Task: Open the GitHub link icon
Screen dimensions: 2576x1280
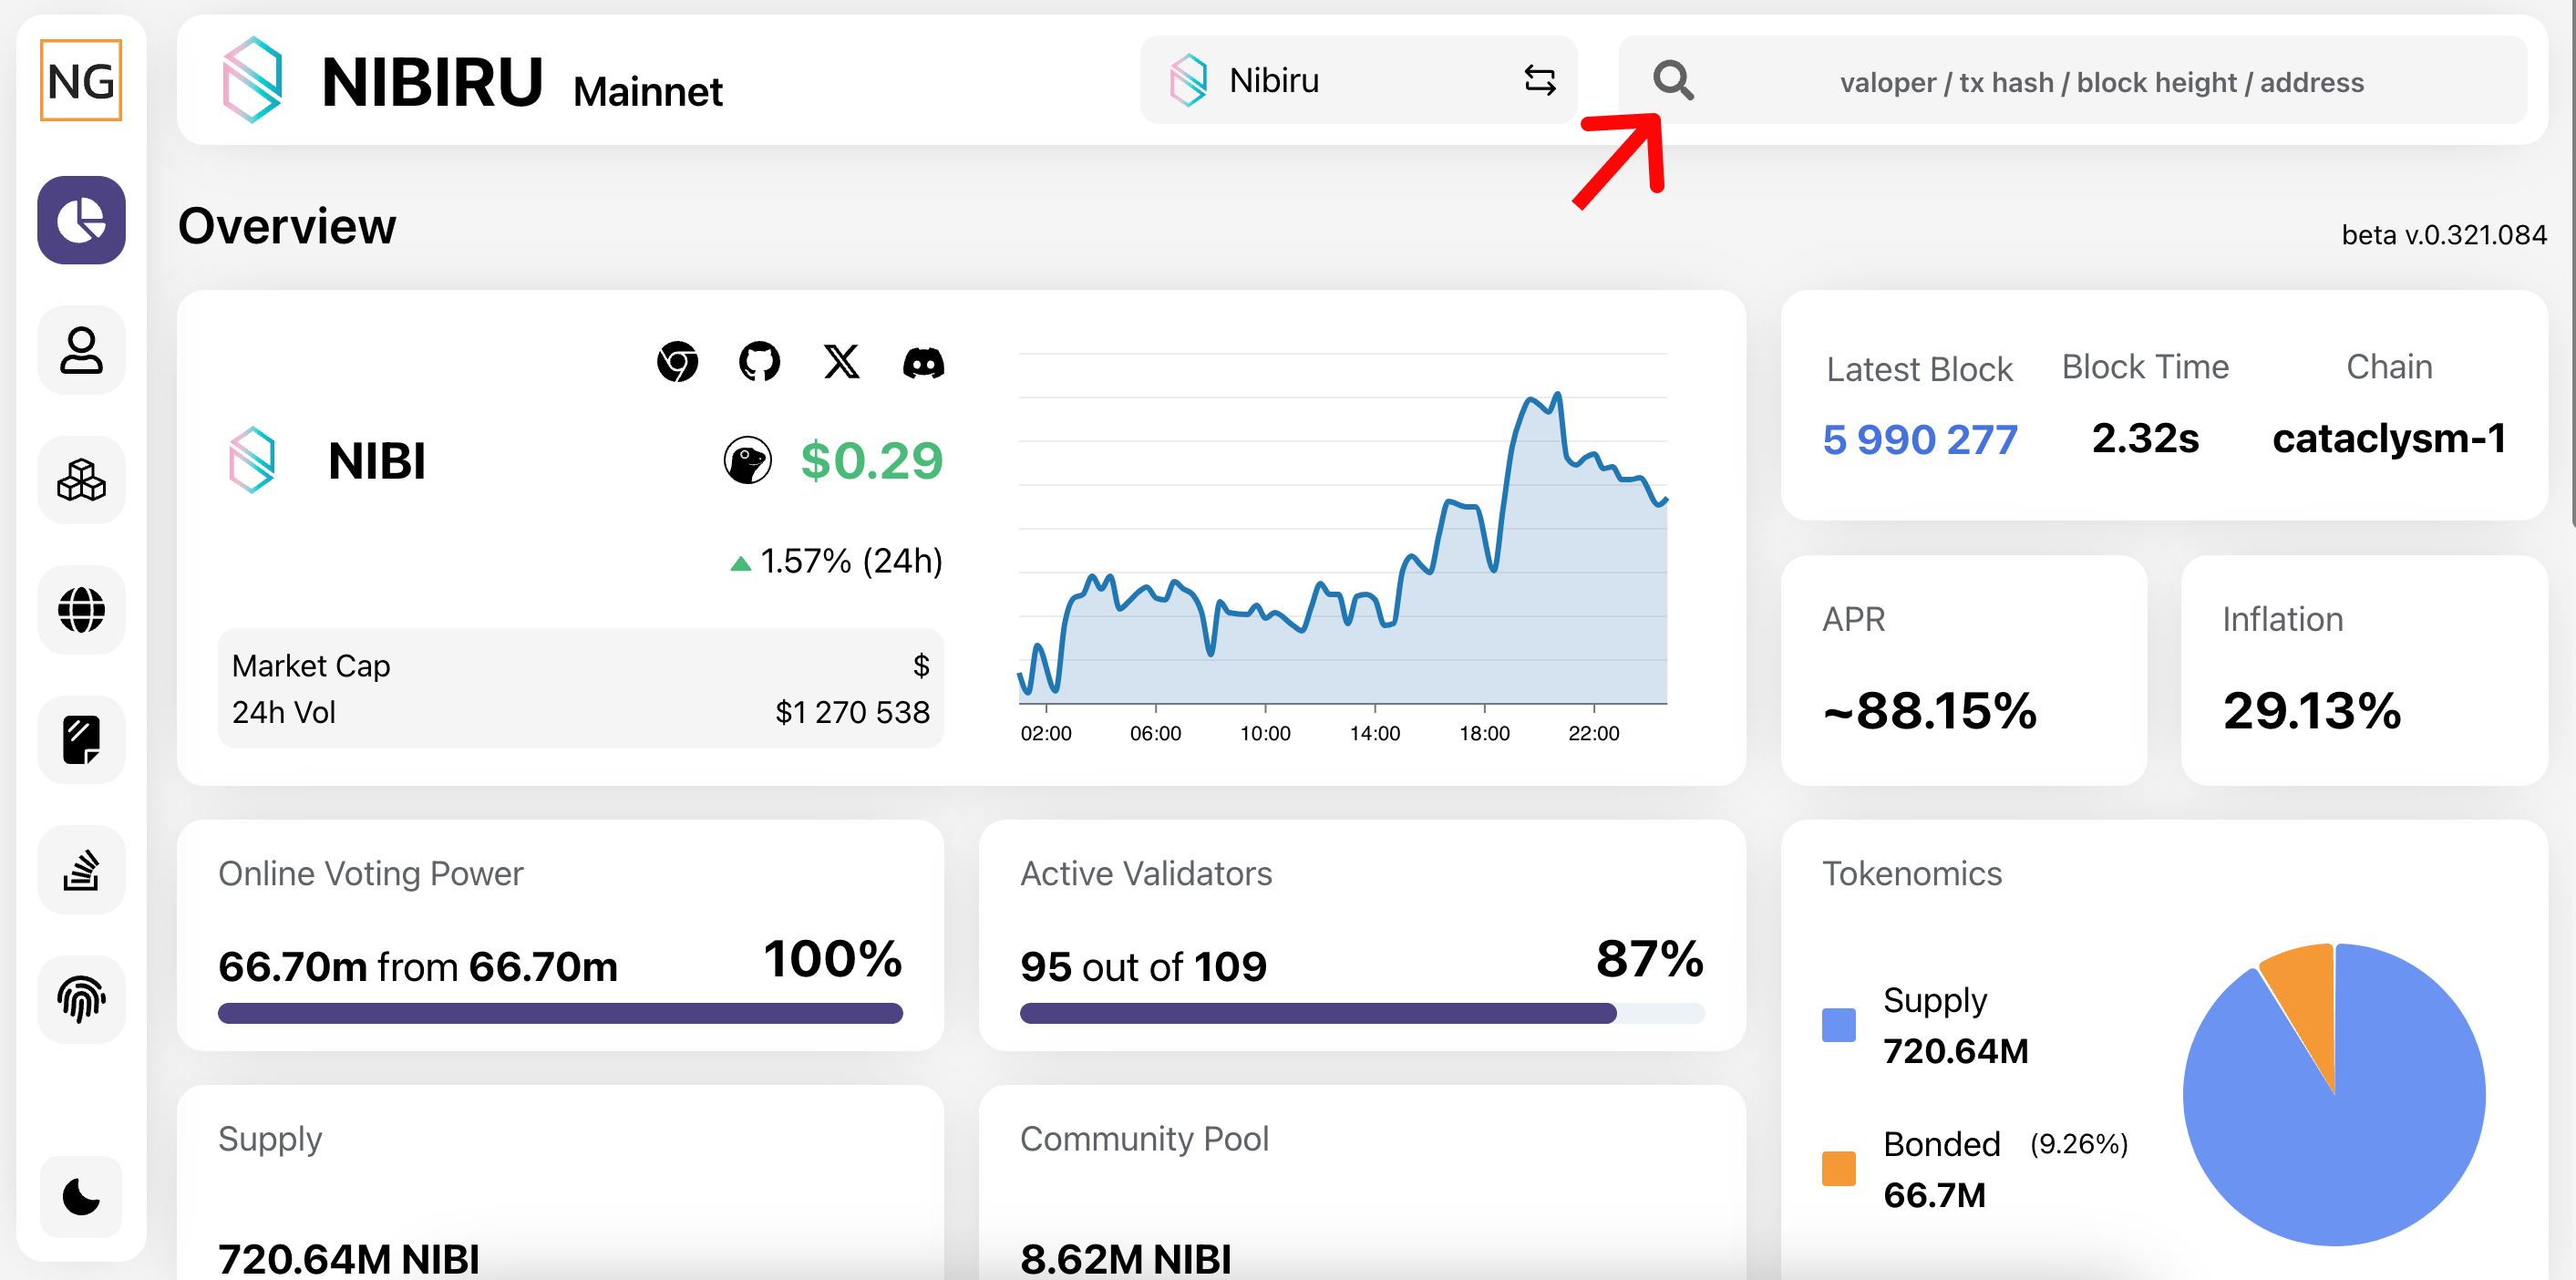Action: point(759,362)
